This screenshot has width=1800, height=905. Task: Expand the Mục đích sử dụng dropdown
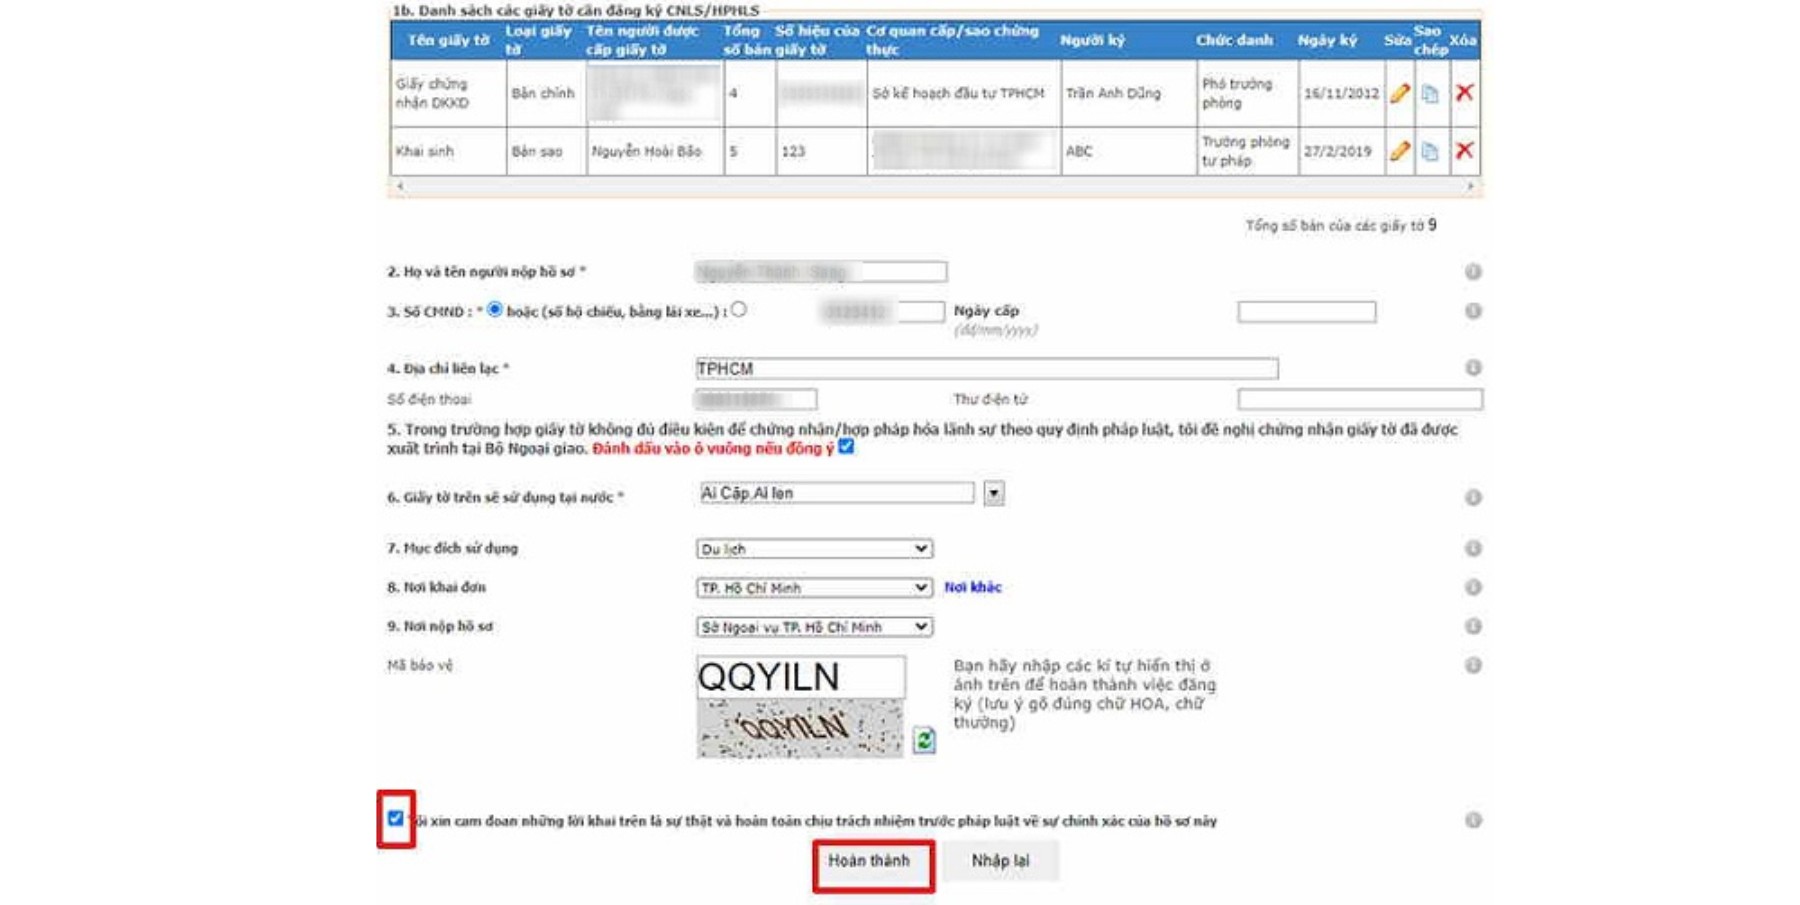point(814,549)
